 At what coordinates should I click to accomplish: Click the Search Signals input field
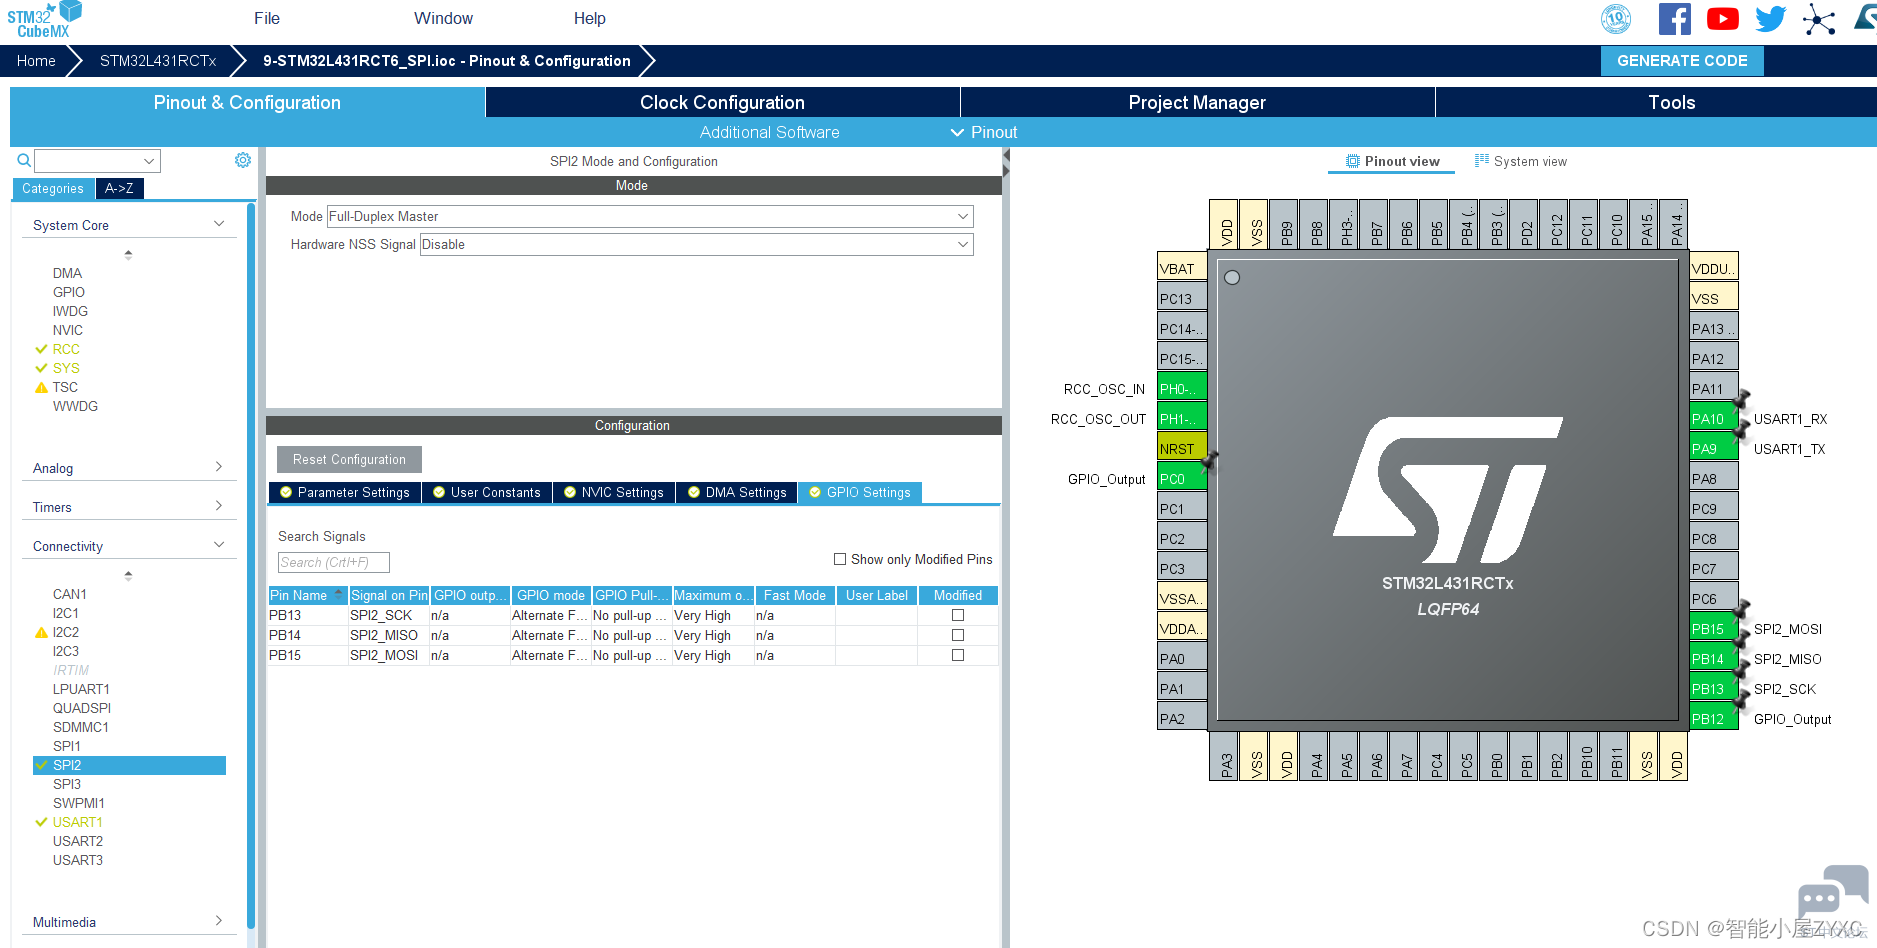click(x=334, y=563)
